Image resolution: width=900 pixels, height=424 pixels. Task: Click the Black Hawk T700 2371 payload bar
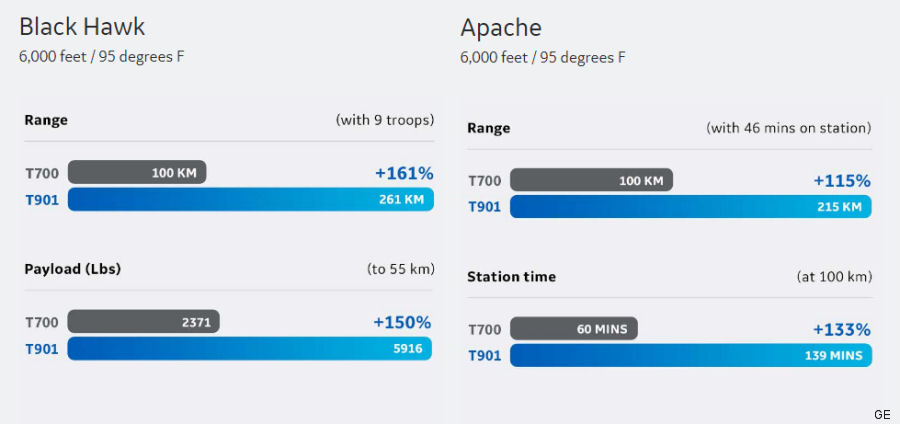pos(143,321)
